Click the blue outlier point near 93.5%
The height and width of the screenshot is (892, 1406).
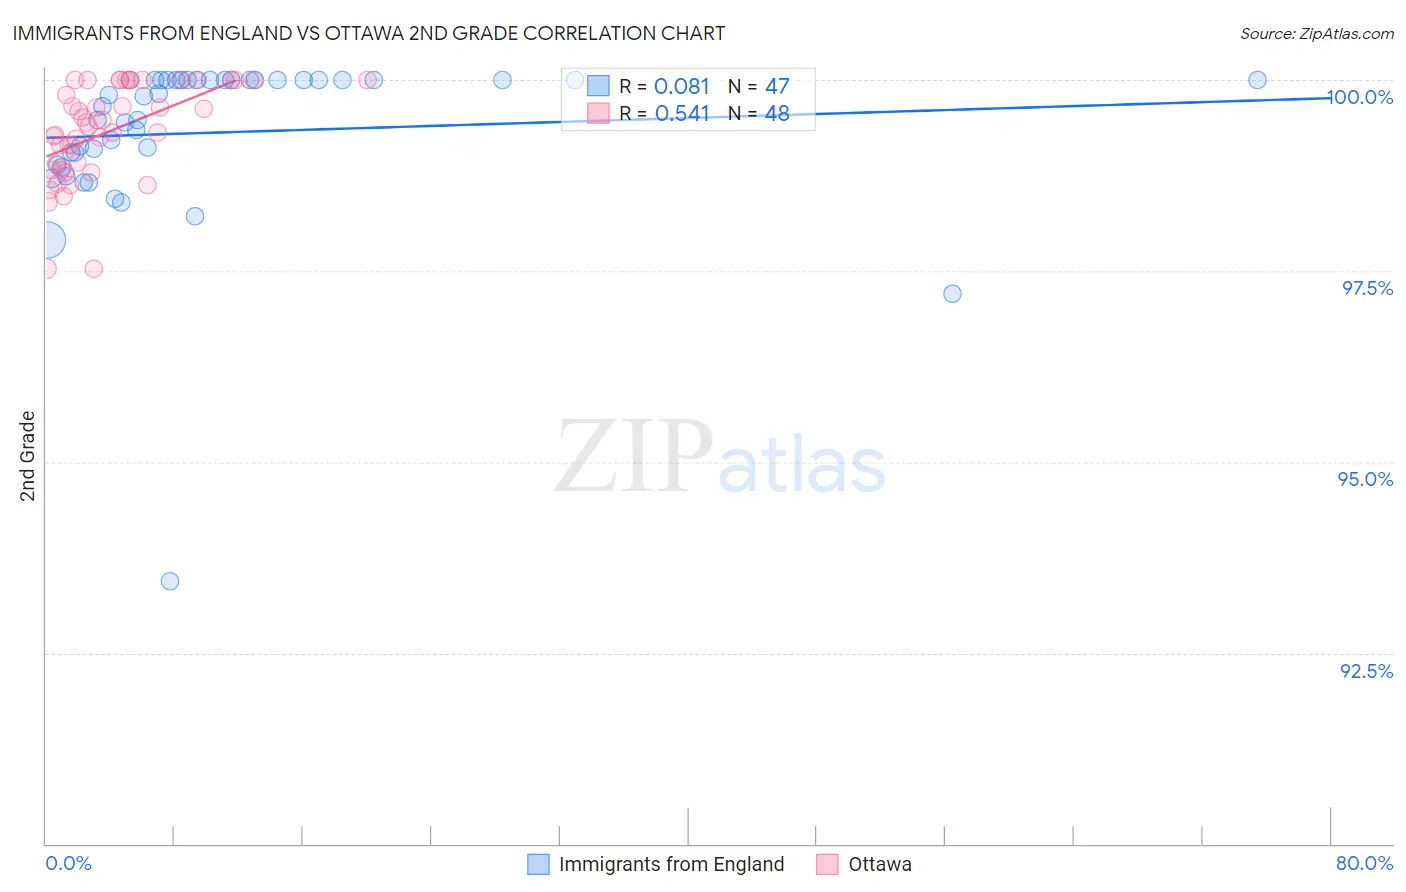click(x=170, y=581)
